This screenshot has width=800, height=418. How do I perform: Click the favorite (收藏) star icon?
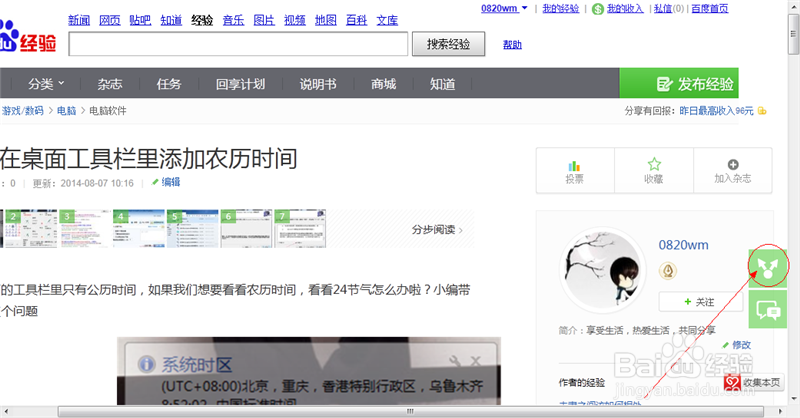(654, 164)
